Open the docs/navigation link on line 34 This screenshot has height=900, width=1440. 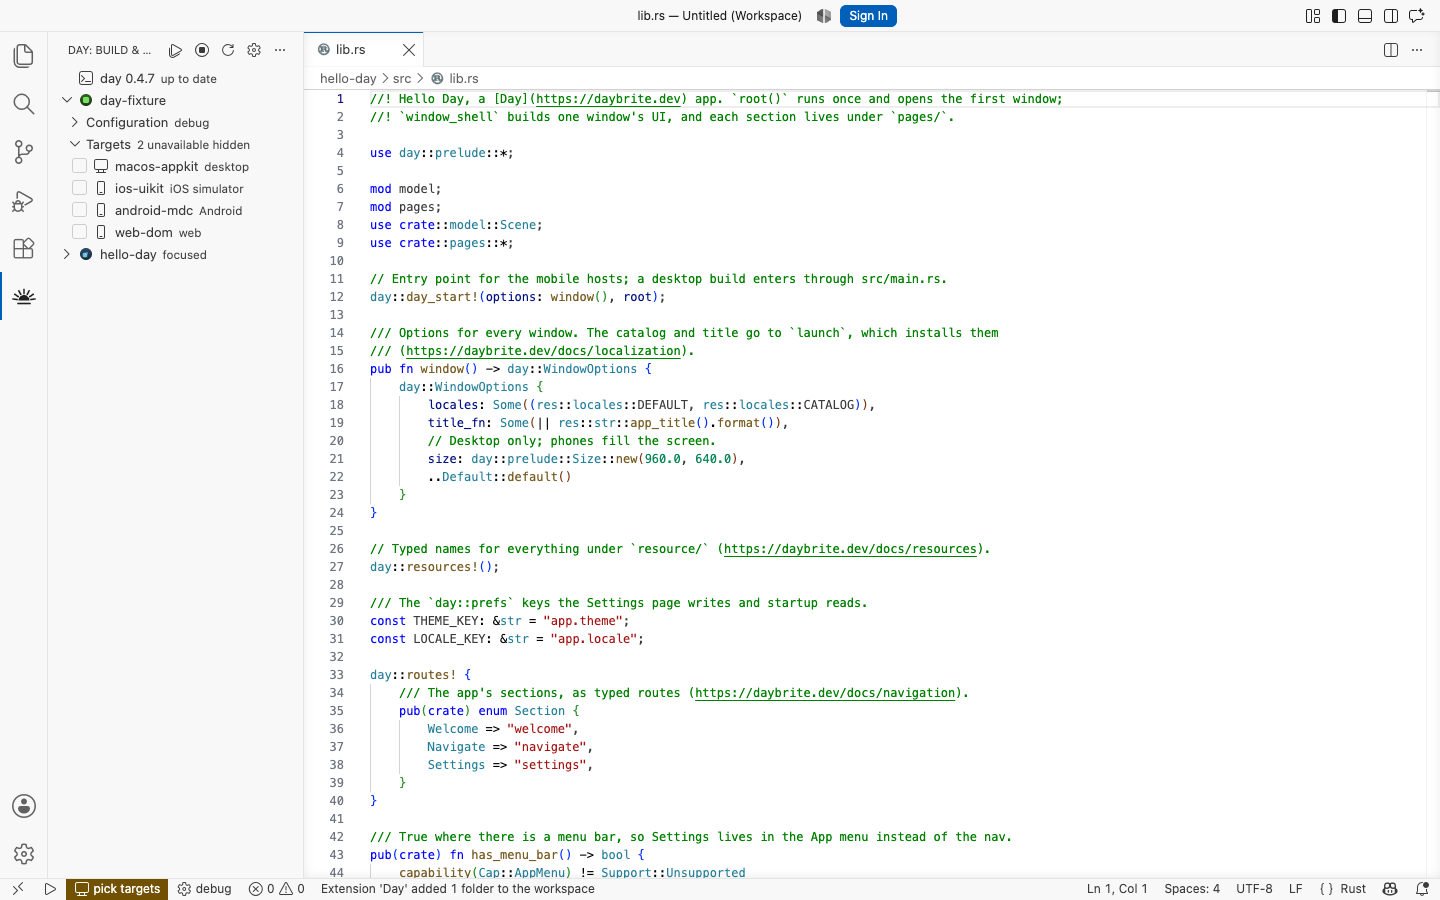[x=825, y=693]
